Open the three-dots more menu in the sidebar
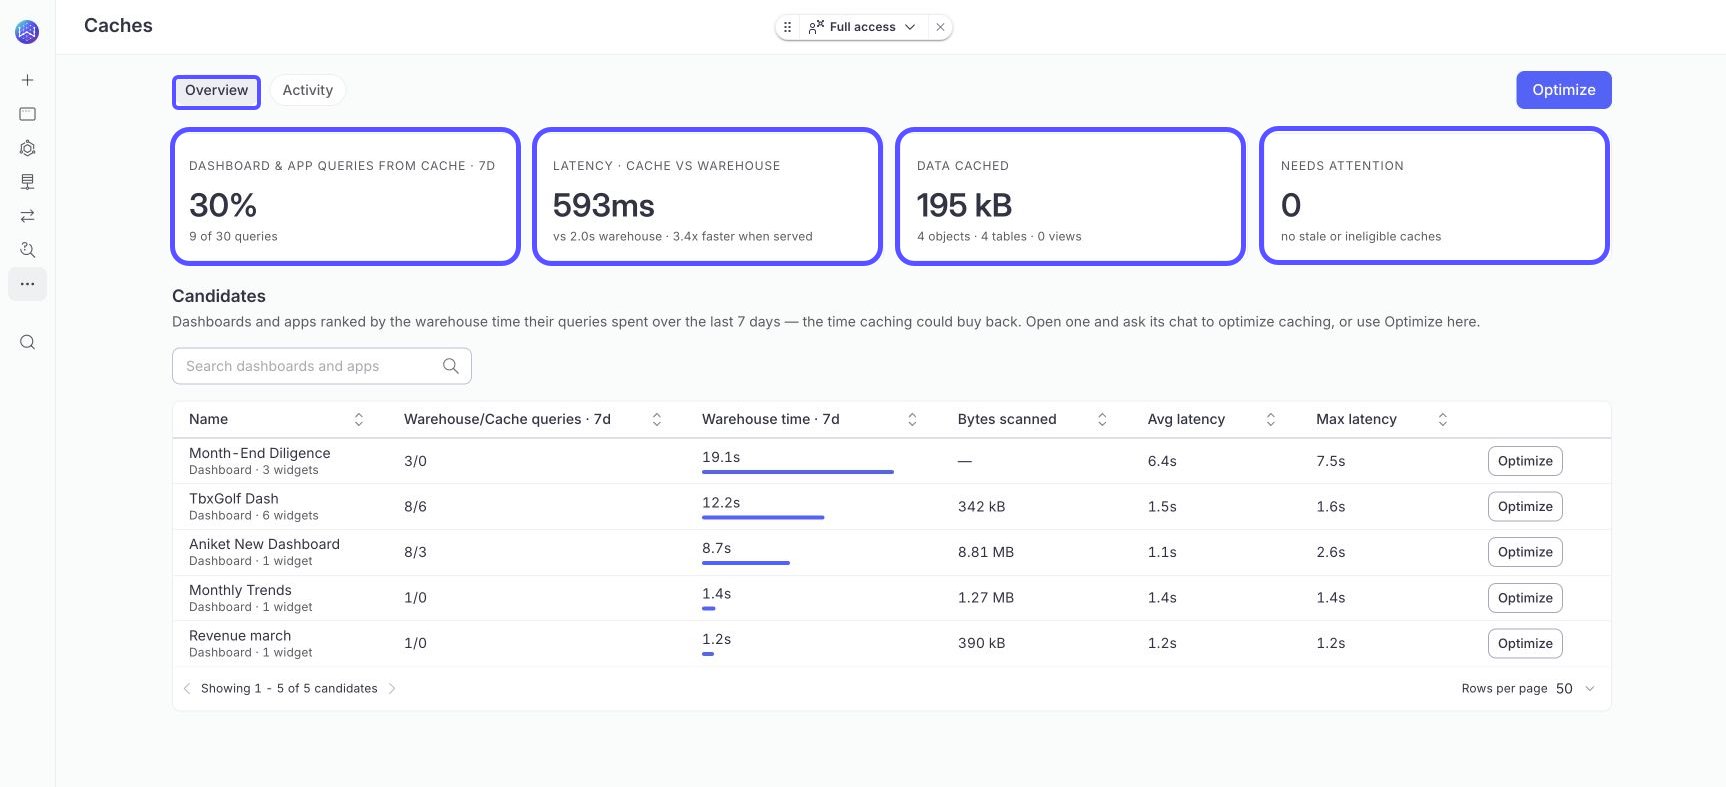Screen dimensions: 1726x787 pos(27,284)
